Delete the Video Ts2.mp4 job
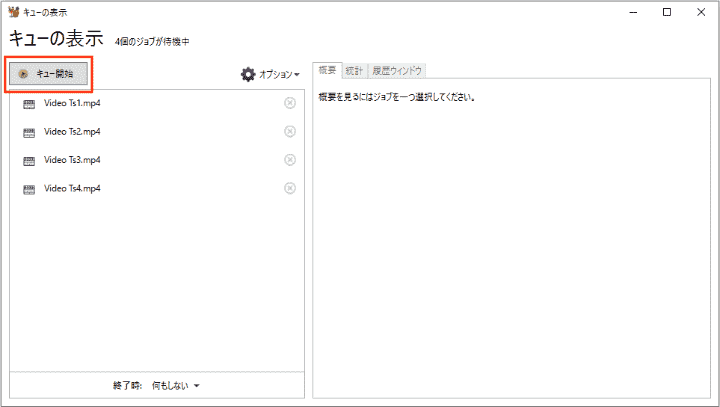 290,131
